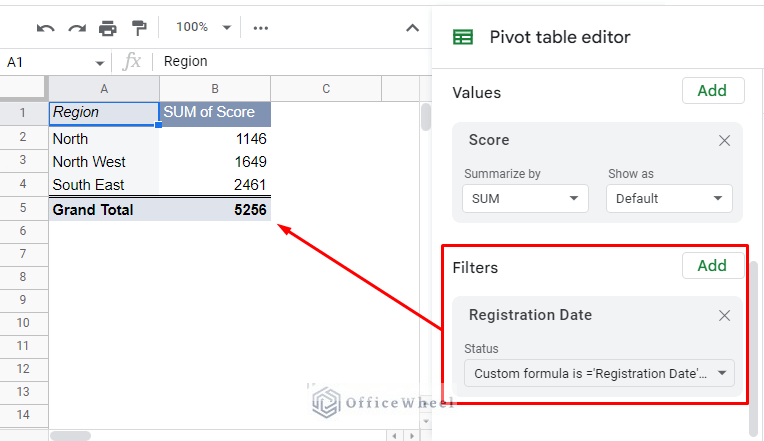
Task: Open the 100% zoom dropdown
Action: 203,28
